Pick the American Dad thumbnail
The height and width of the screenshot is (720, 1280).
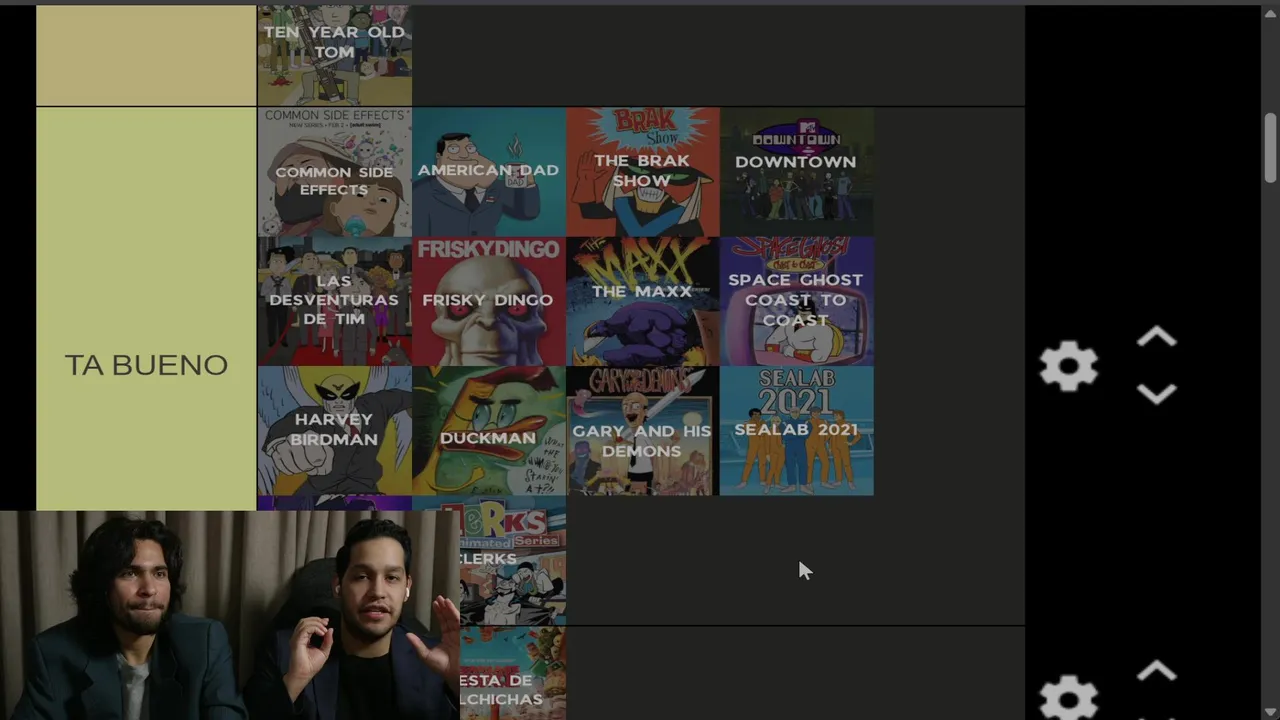[x=488, y=172]
